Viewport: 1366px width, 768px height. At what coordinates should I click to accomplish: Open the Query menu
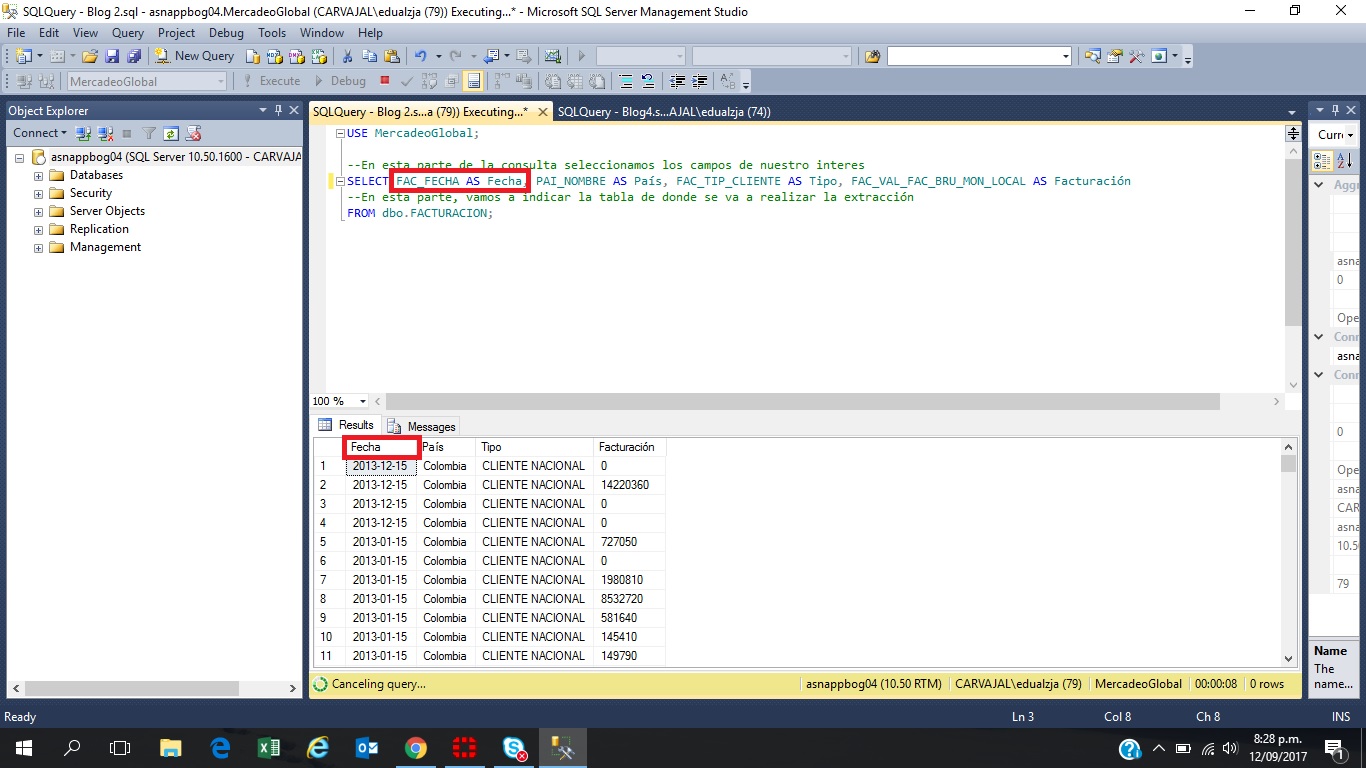pyautogui.click(x=127, y=32)
